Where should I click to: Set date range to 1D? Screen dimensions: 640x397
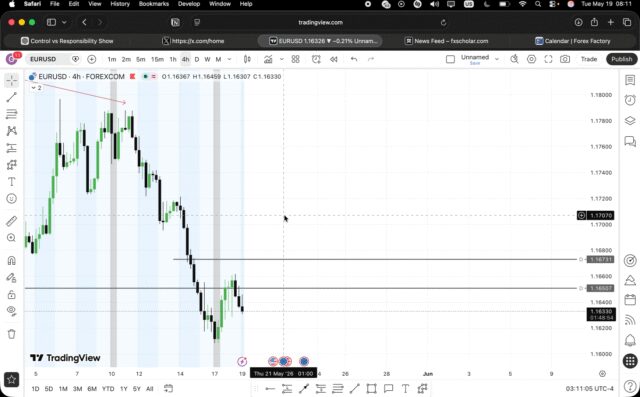(x=35, y=389)
